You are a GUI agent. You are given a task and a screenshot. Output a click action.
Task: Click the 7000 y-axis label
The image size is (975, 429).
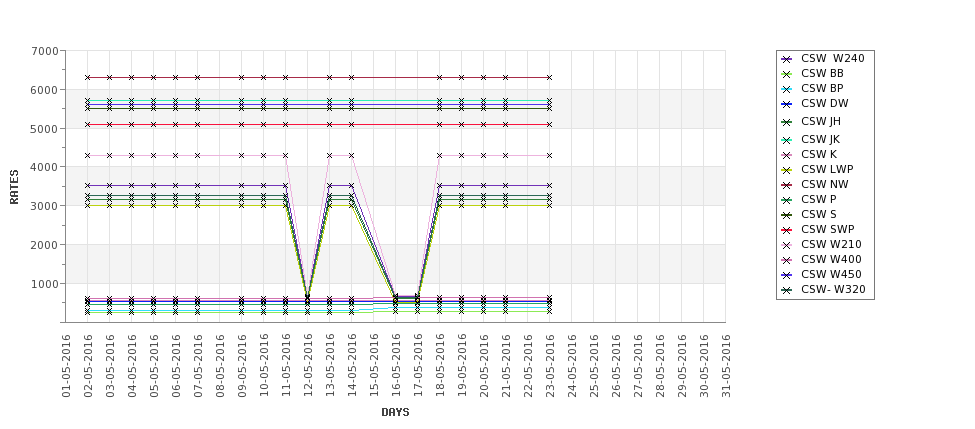[45, 51]
